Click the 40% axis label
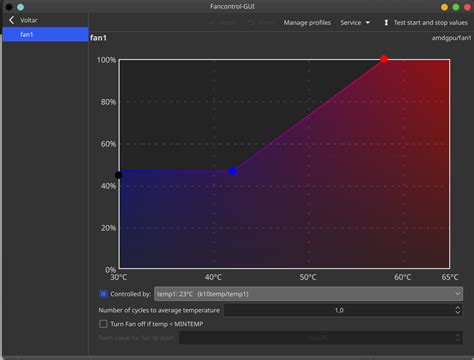The image size is (474, 360). [108, 186]
